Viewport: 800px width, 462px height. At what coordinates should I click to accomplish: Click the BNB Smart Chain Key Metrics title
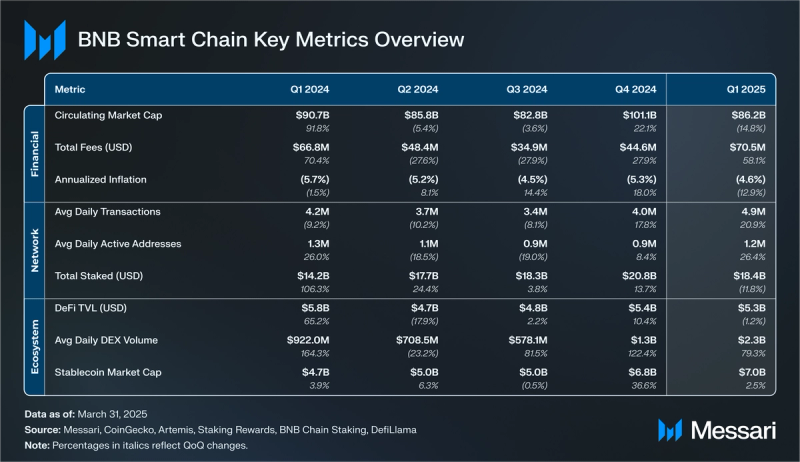tap(271, 40)
